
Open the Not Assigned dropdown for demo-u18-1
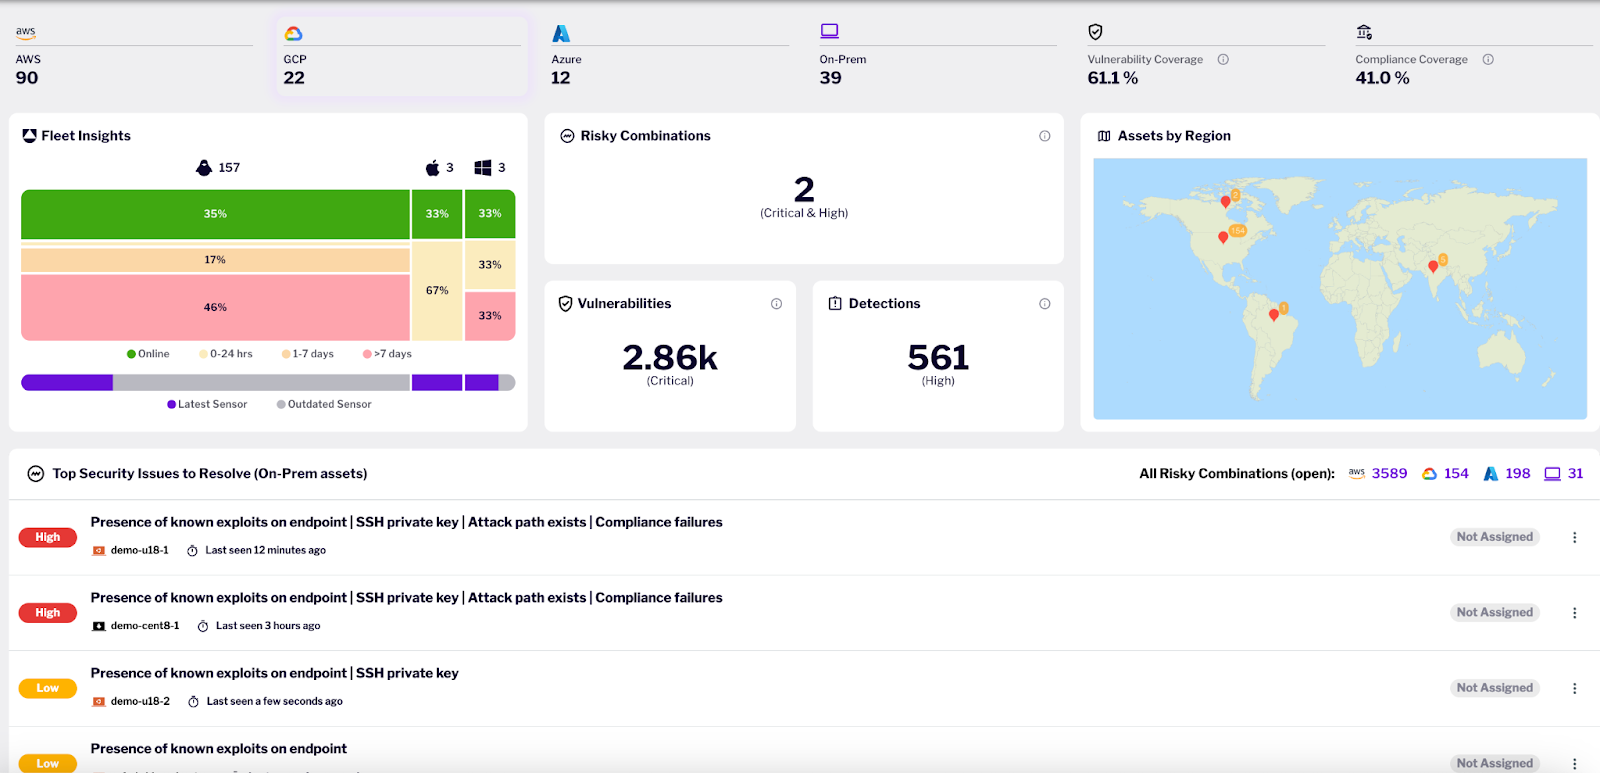point(1494,537)
